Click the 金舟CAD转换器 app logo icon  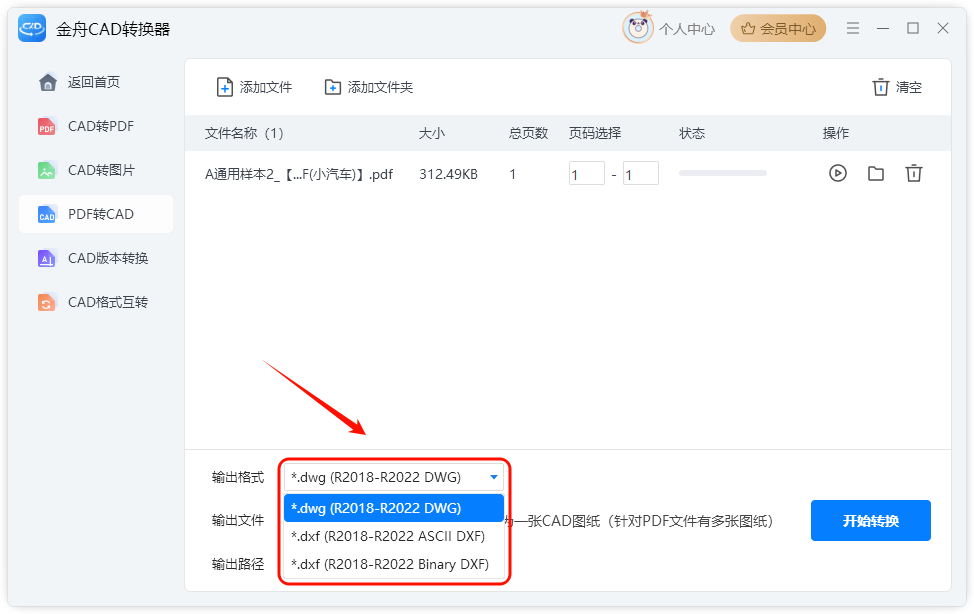[x=32, y=29]
